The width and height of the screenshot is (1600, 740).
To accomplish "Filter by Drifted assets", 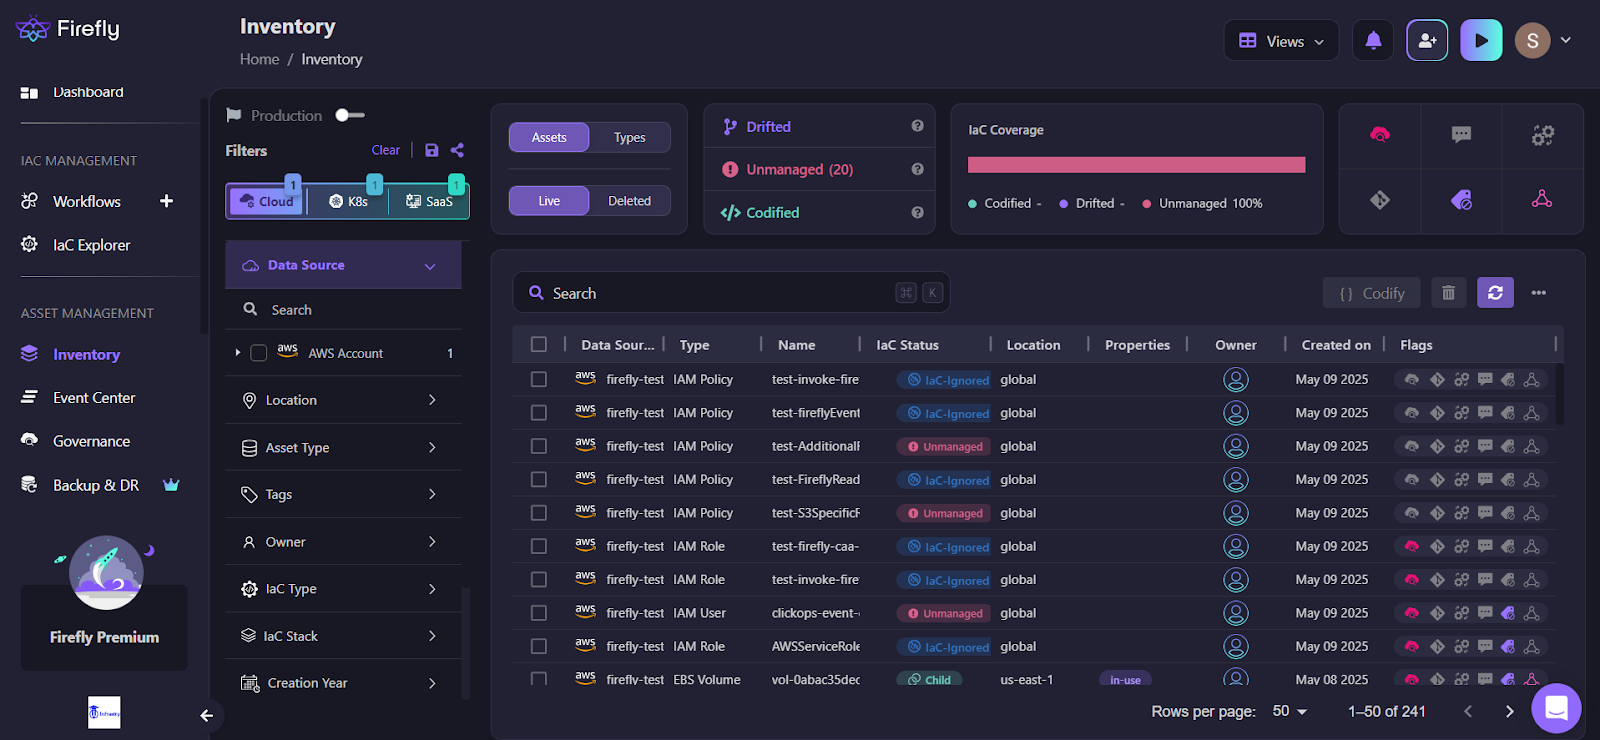I will point(768,126).
